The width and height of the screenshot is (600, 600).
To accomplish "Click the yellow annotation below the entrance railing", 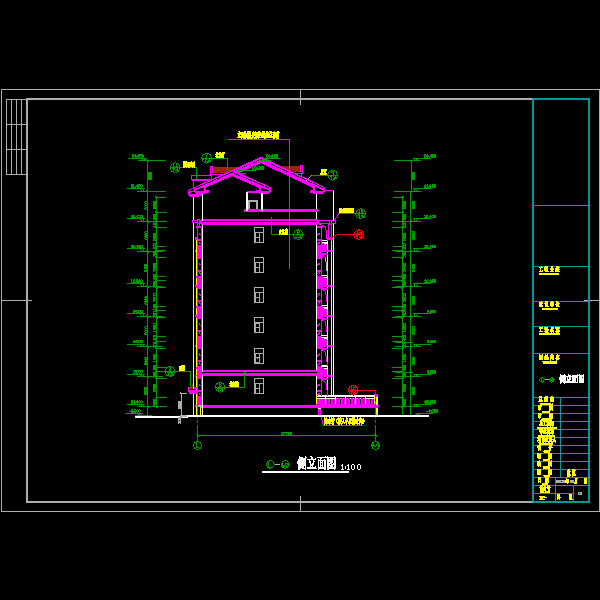I will click(343, 422).
